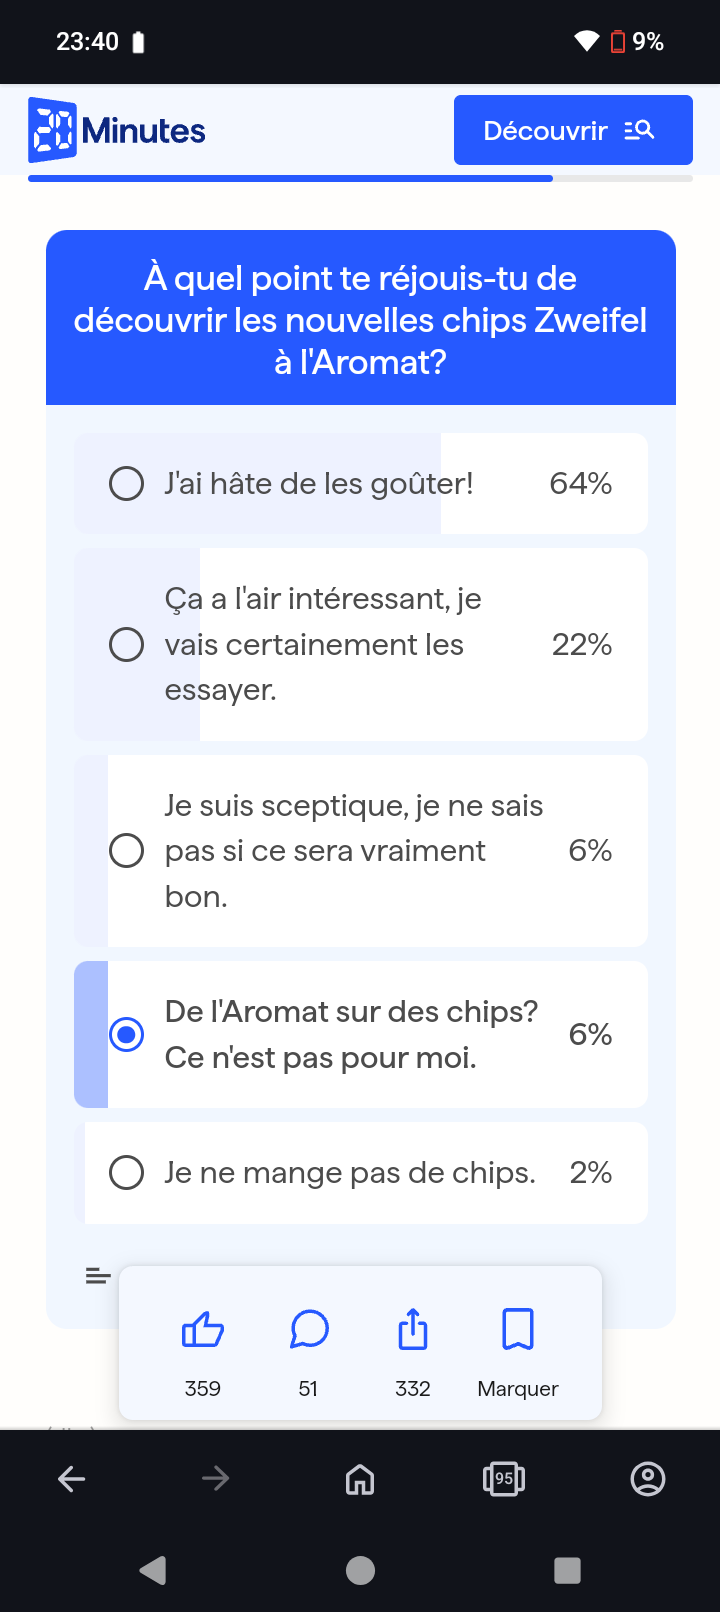This screenshot has width=720, height=1612.
Task: Open the browser profile account icon
Action: 648,1479
